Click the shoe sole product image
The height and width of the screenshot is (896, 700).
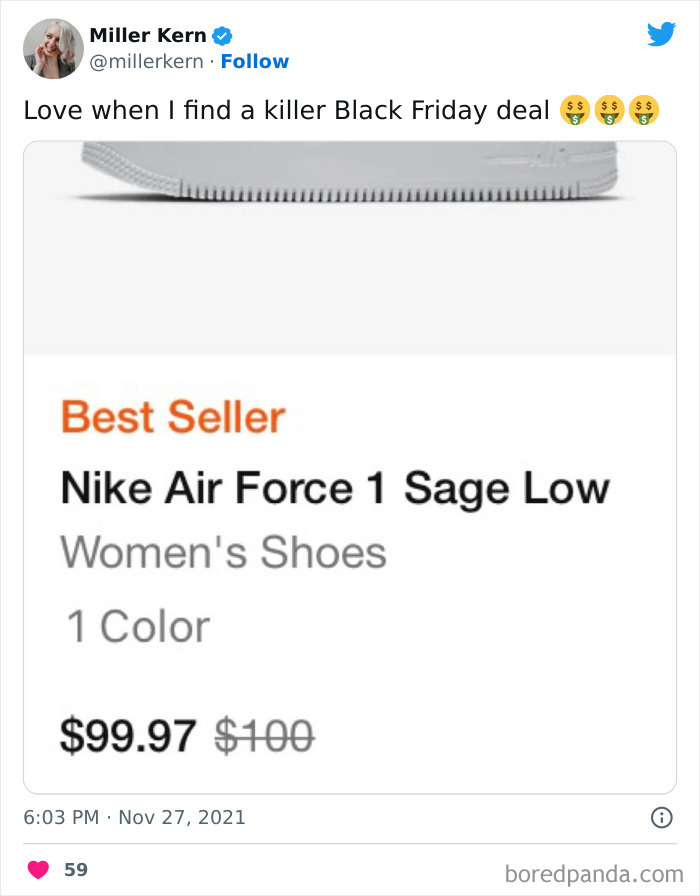(x=349, y=175)
